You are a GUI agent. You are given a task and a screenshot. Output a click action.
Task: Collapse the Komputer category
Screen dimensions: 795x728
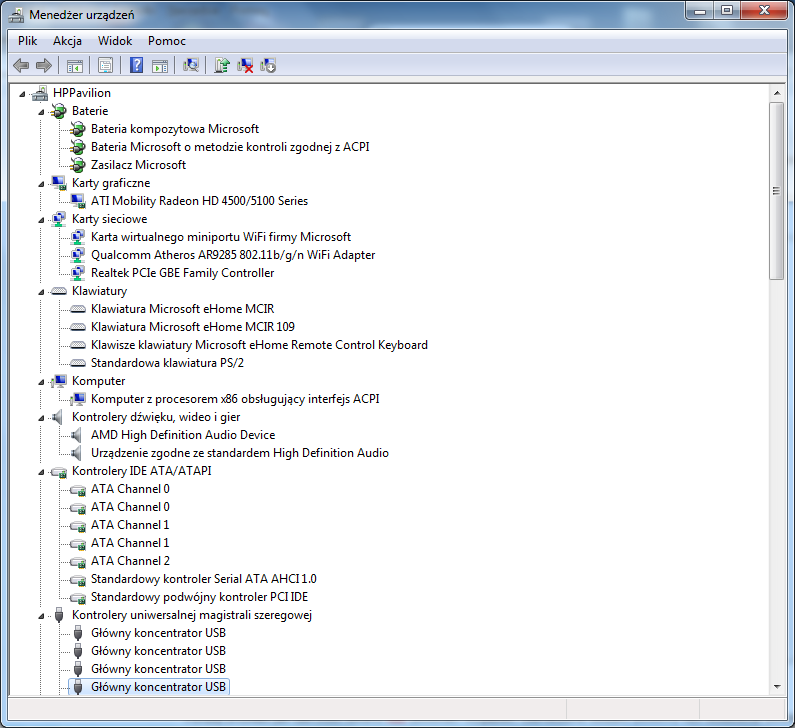(42, 382)
